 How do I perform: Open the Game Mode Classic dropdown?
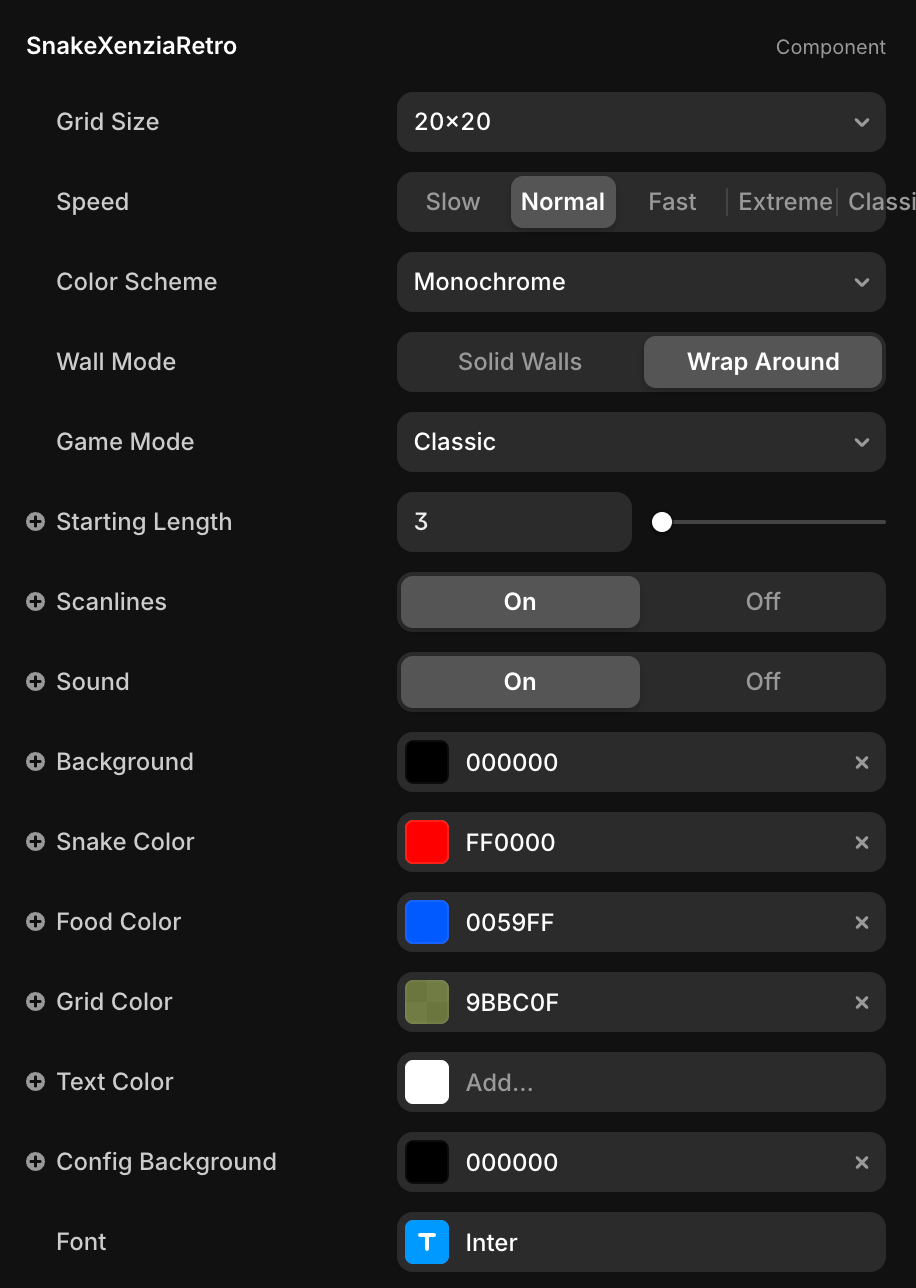click(x=641, y=442)
